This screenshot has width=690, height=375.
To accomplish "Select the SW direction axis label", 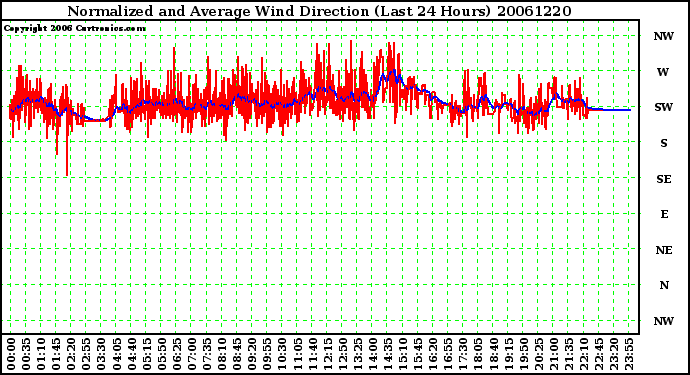I will tap(664, 107).
